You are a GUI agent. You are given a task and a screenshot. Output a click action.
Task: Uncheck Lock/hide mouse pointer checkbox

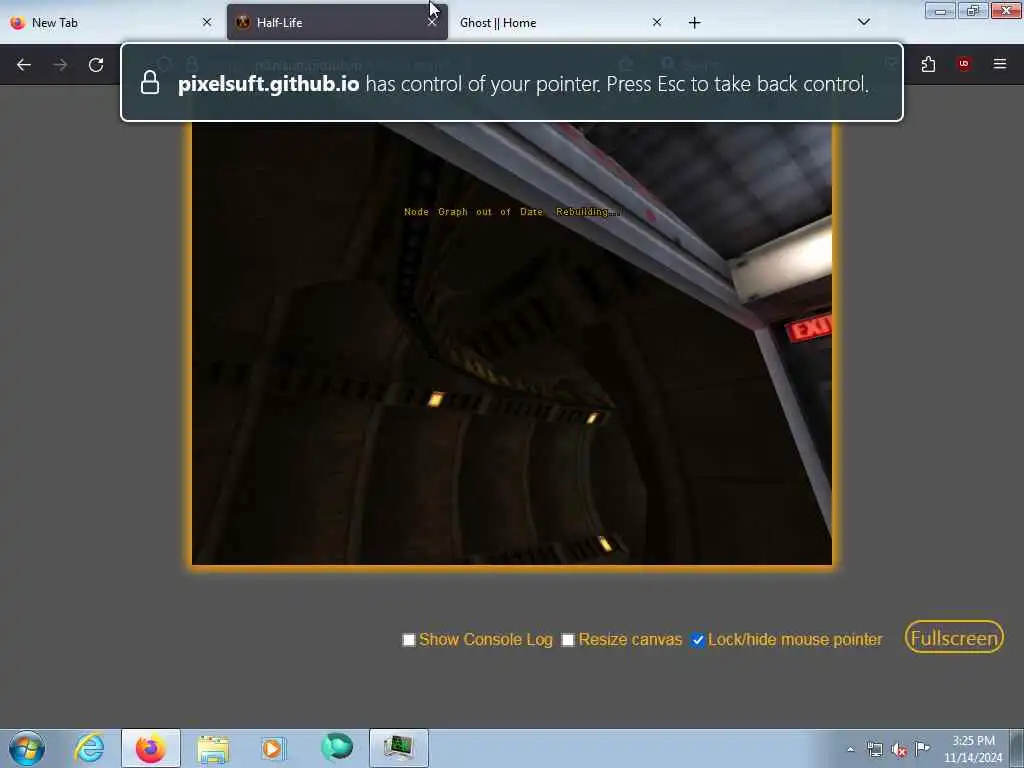(697, 640)
